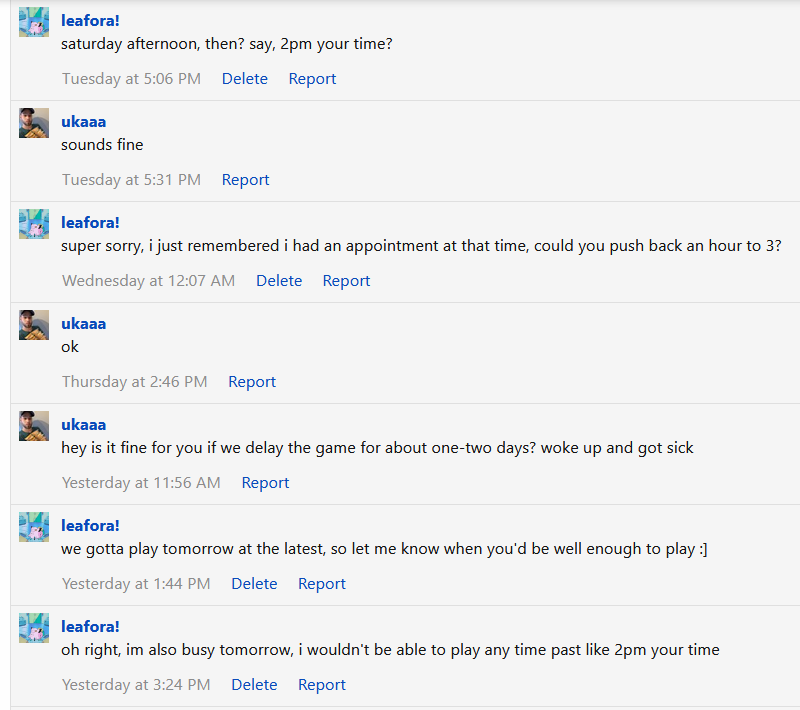Viewport: 800px width, 710px height.
Task: Delete the Wednesday 12:07 AM message
Action: point(279,281)
